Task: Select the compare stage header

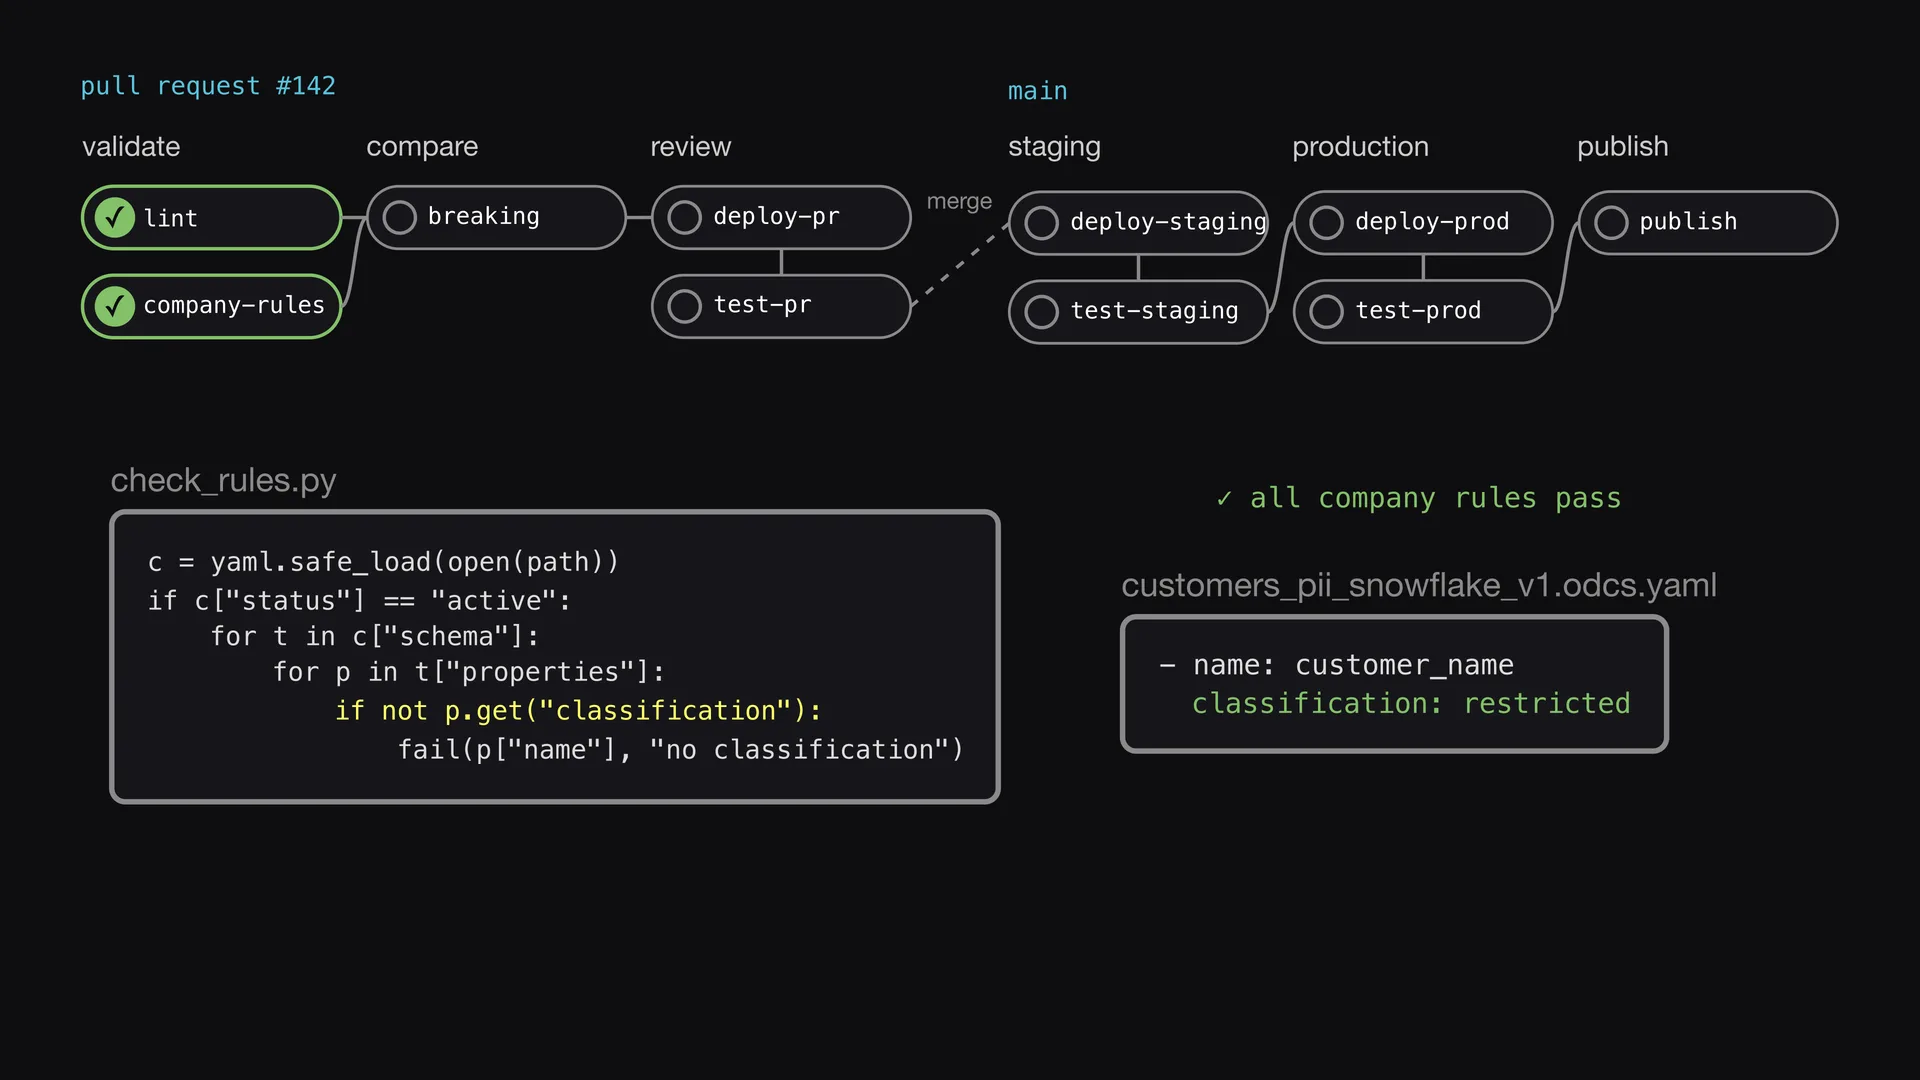Action: pos(422,147)
